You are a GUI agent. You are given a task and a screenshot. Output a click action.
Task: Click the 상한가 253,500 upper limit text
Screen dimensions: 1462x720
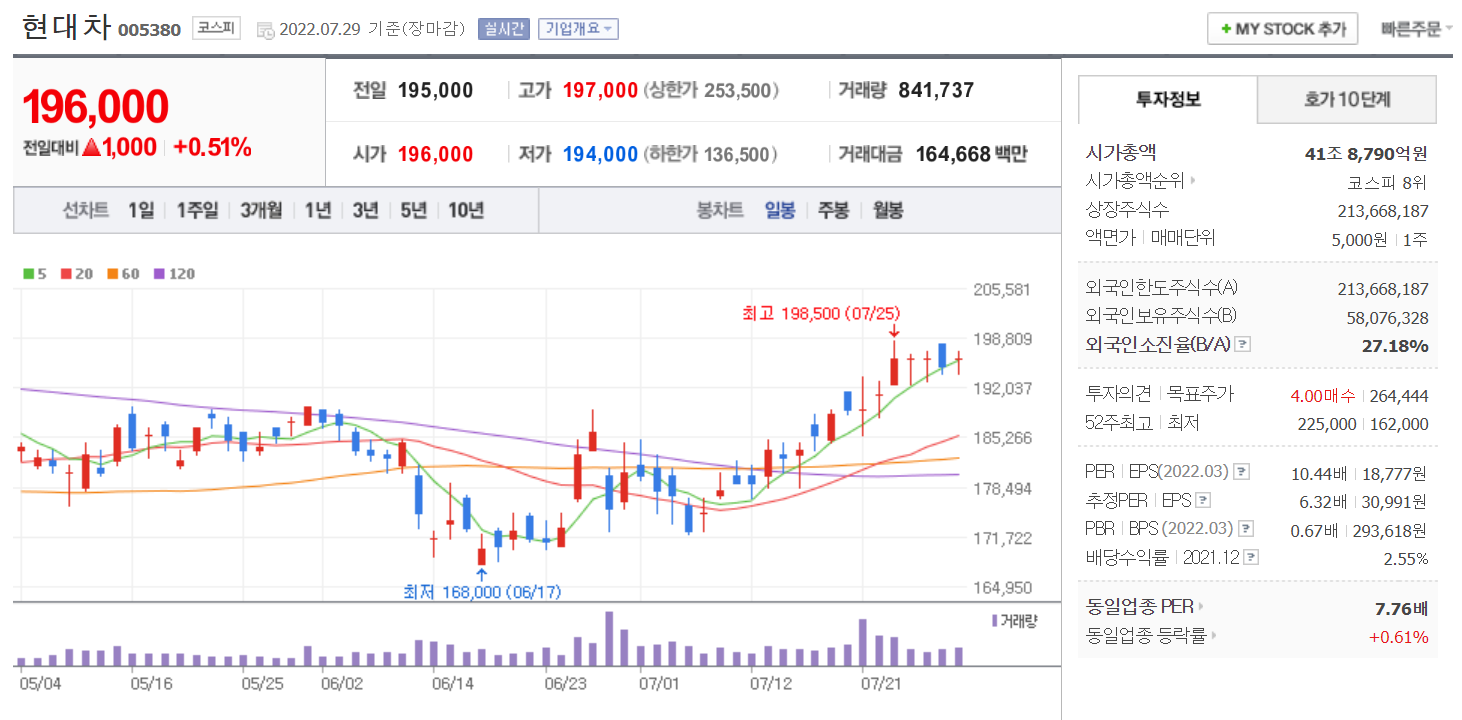(711, 91)
